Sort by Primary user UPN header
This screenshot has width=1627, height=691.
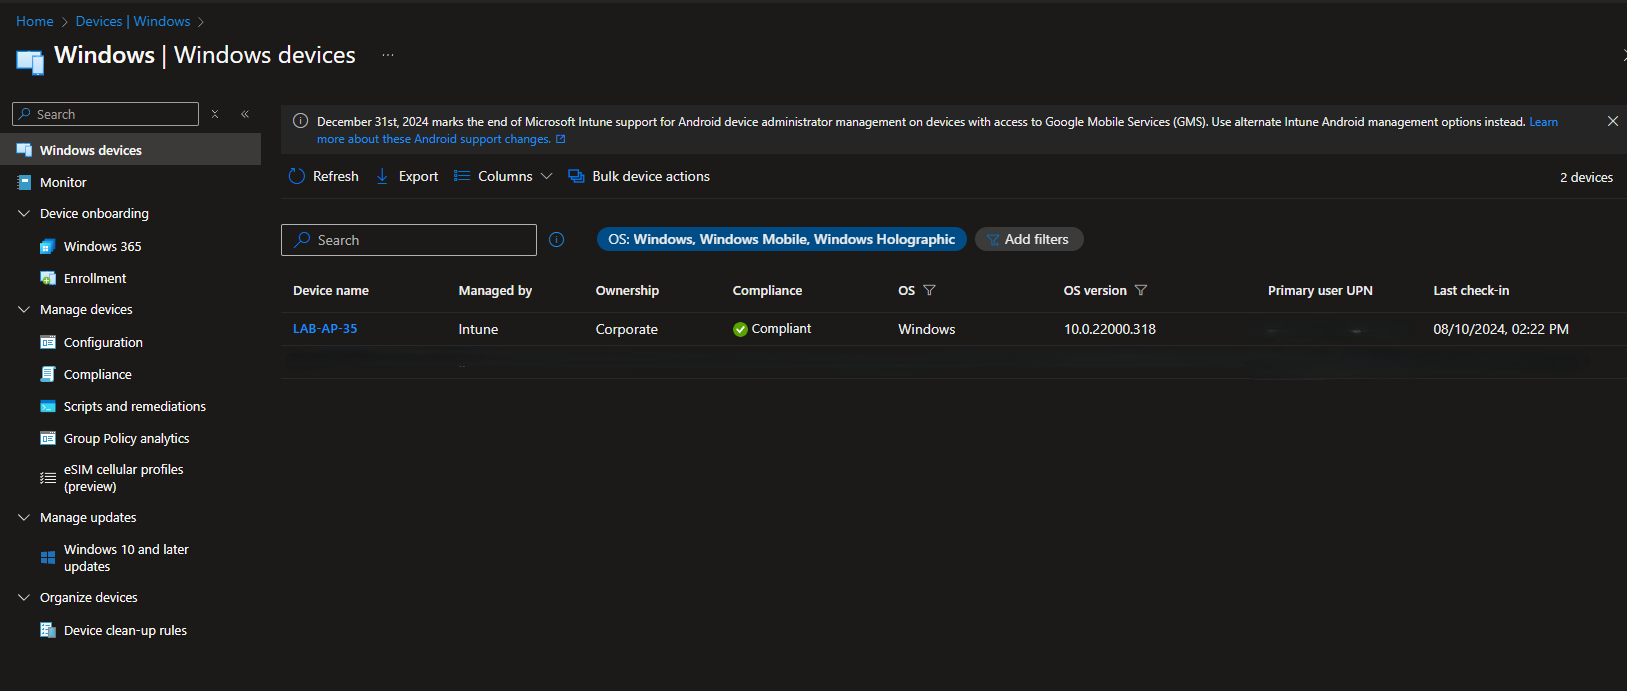point(1320,290)
